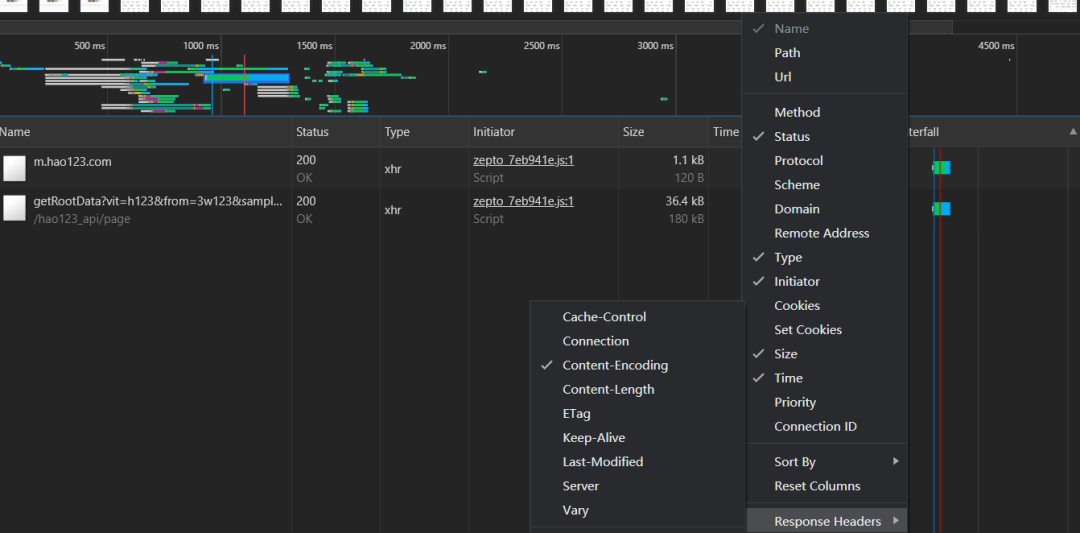Uncheck the Size column option
The width and height of the screenshot is (1080, 533).
(825, 353)
